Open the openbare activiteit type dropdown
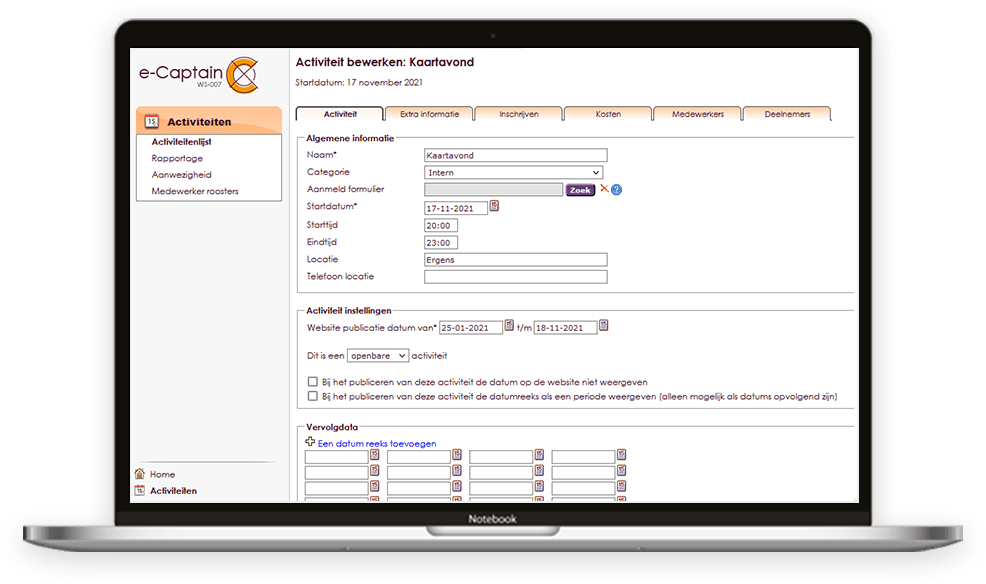Viewport: 986px width, 584px height. pos(377,356)
